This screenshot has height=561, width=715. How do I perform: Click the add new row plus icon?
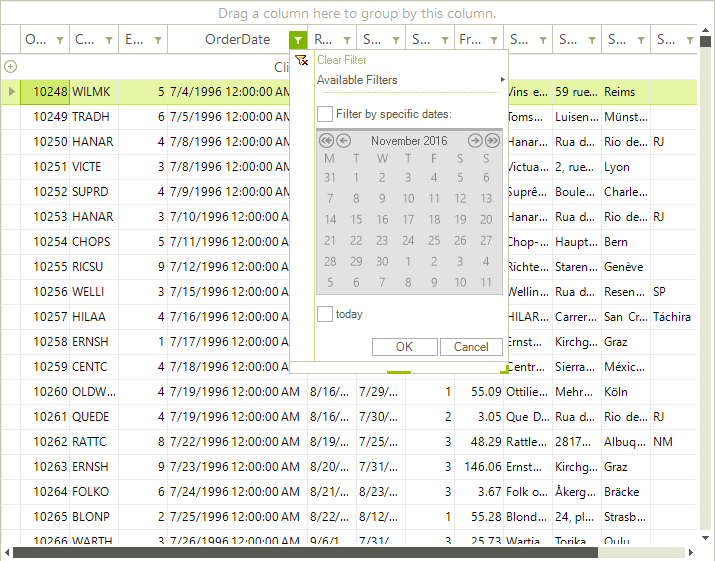(10, 67)
